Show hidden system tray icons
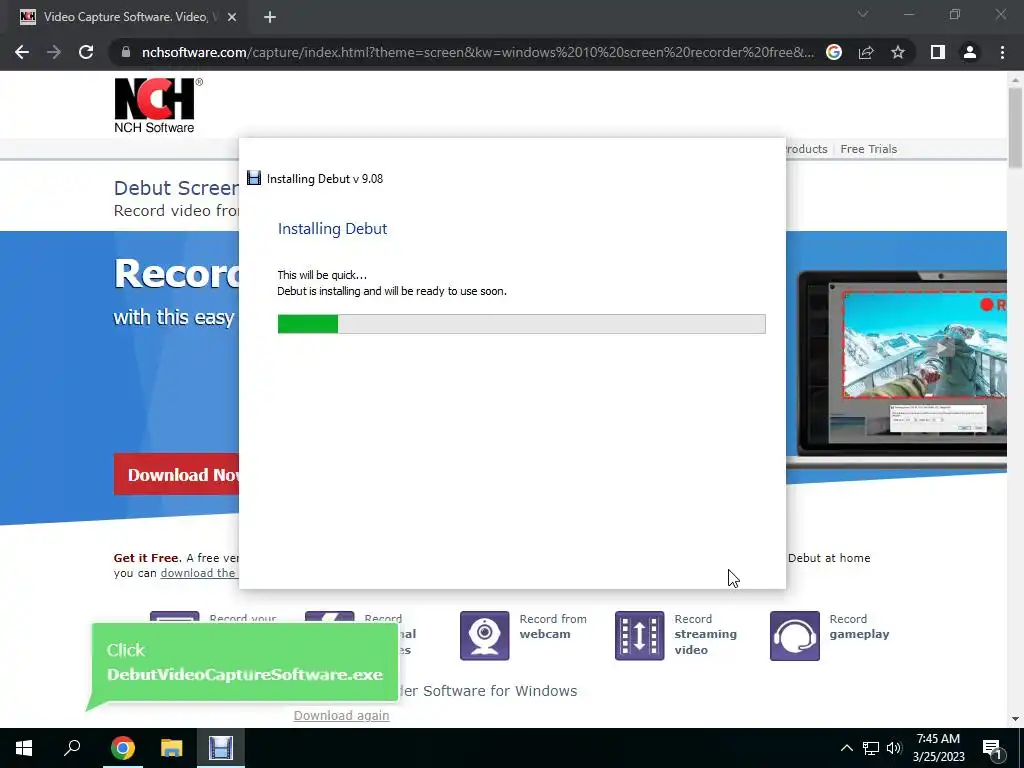1024x768 pixels. click(846, 748)
